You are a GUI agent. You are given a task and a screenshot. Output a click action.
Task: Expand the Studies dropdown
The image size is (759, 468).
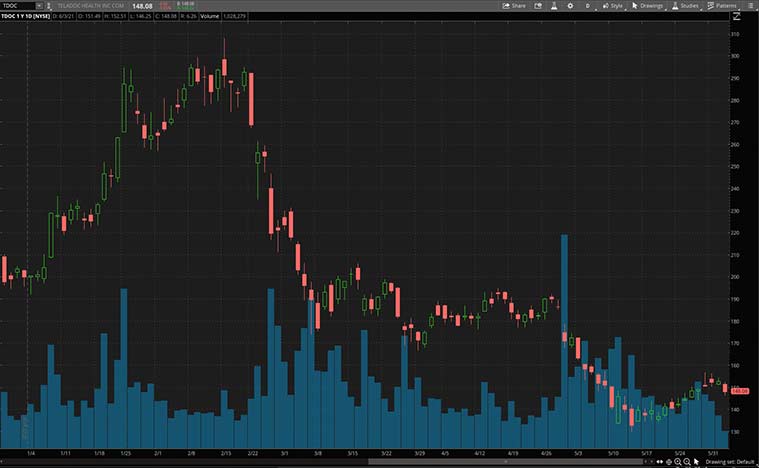[686, 6]
